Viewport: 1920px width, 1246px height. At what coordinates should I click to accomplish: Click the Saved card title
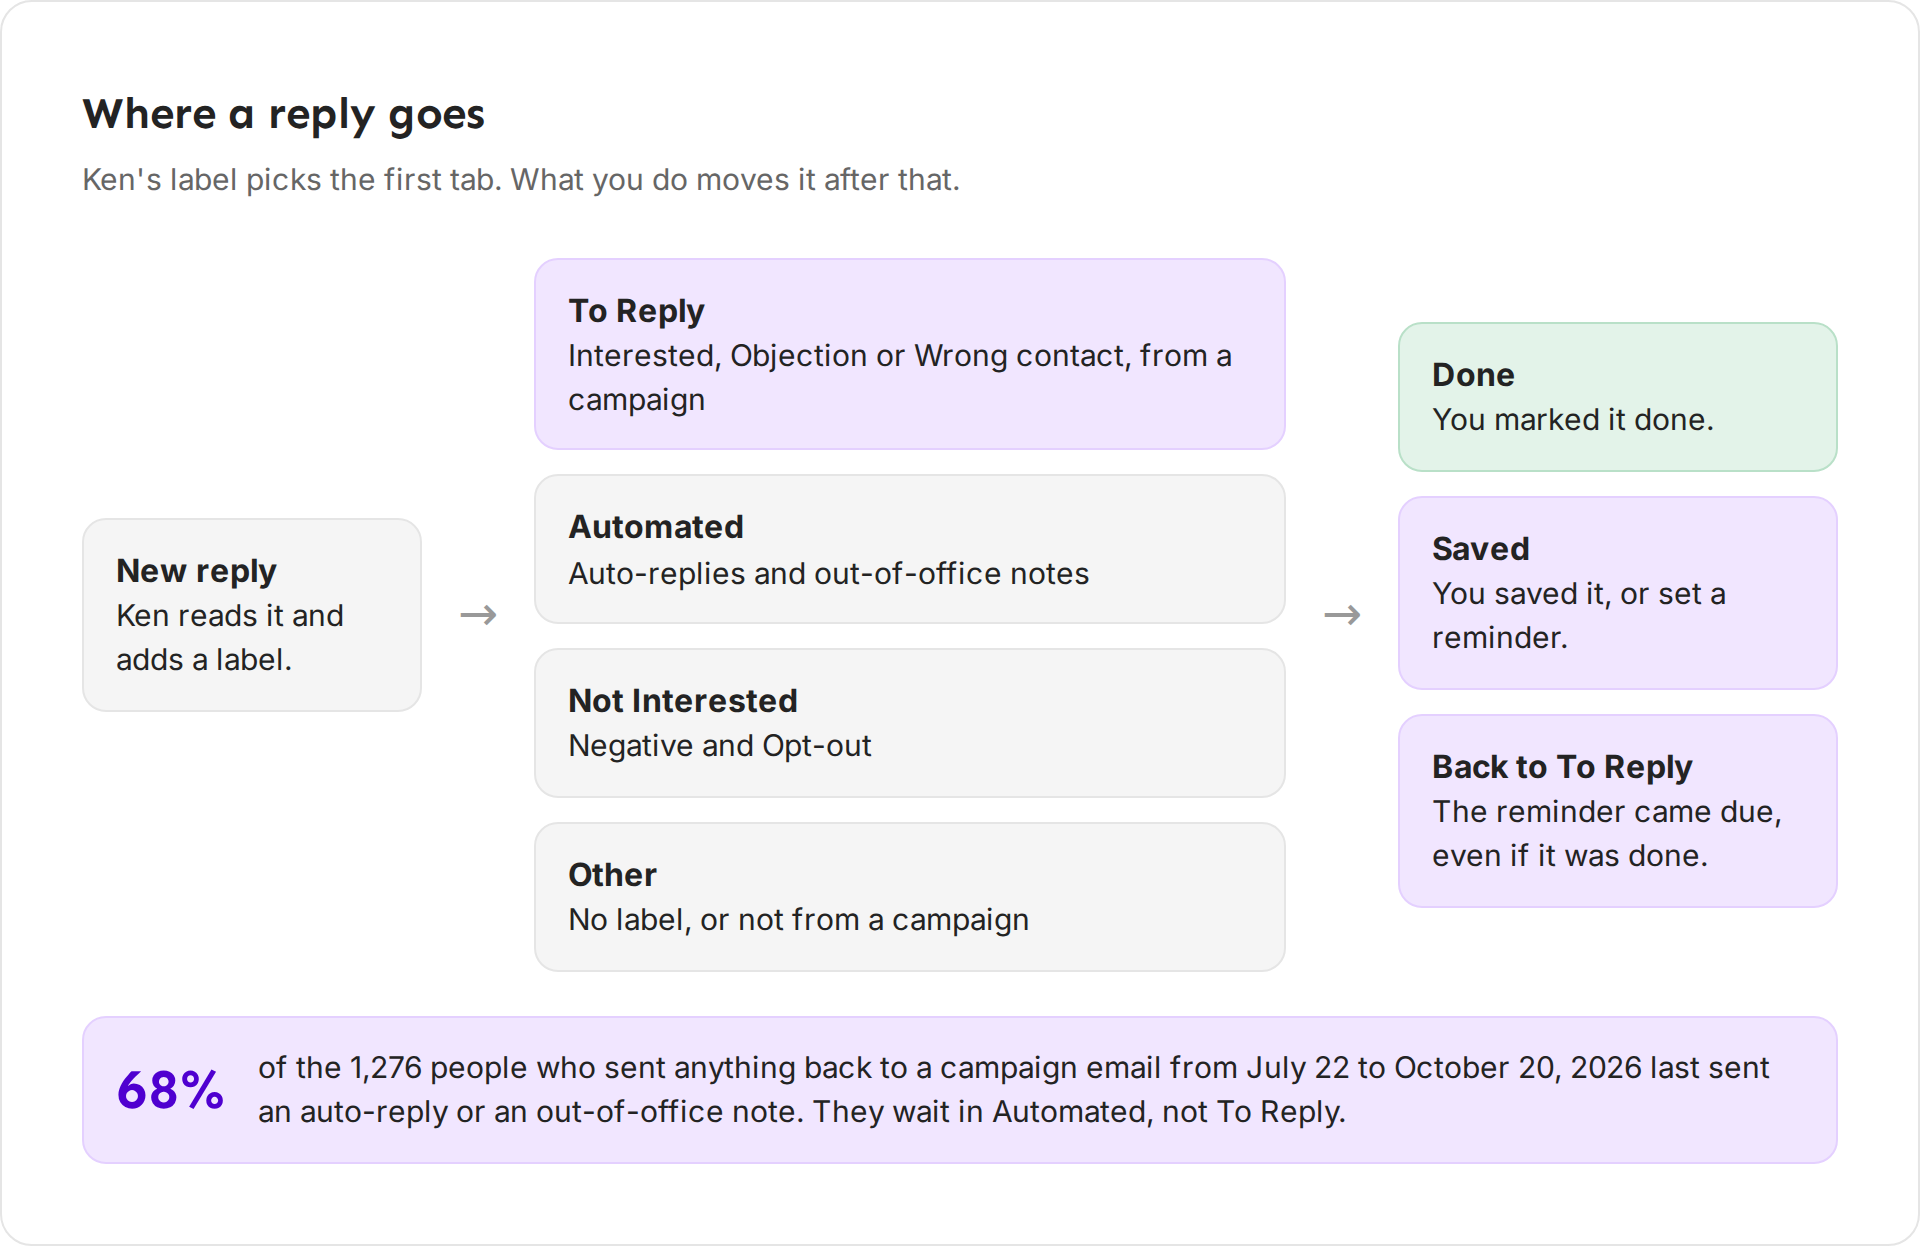1481,549
